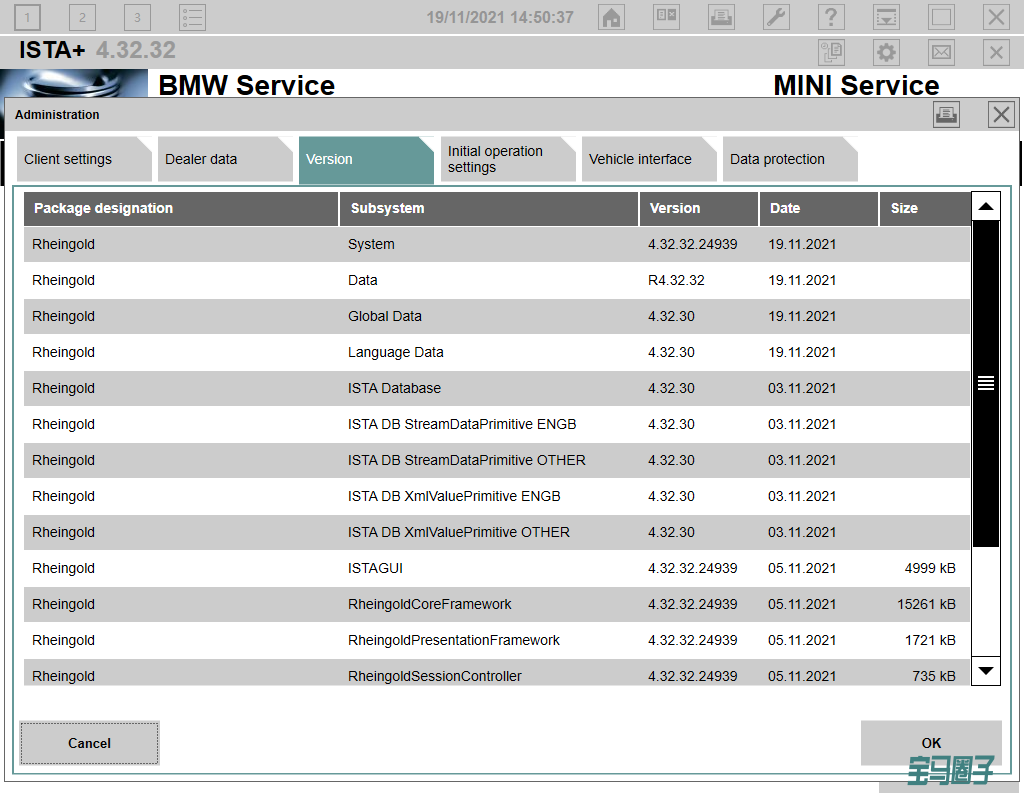Click the Date column header
Image resolution: width=1024 pixels, height=800 pixels.
pyautogui.click(x=819, y=208)
